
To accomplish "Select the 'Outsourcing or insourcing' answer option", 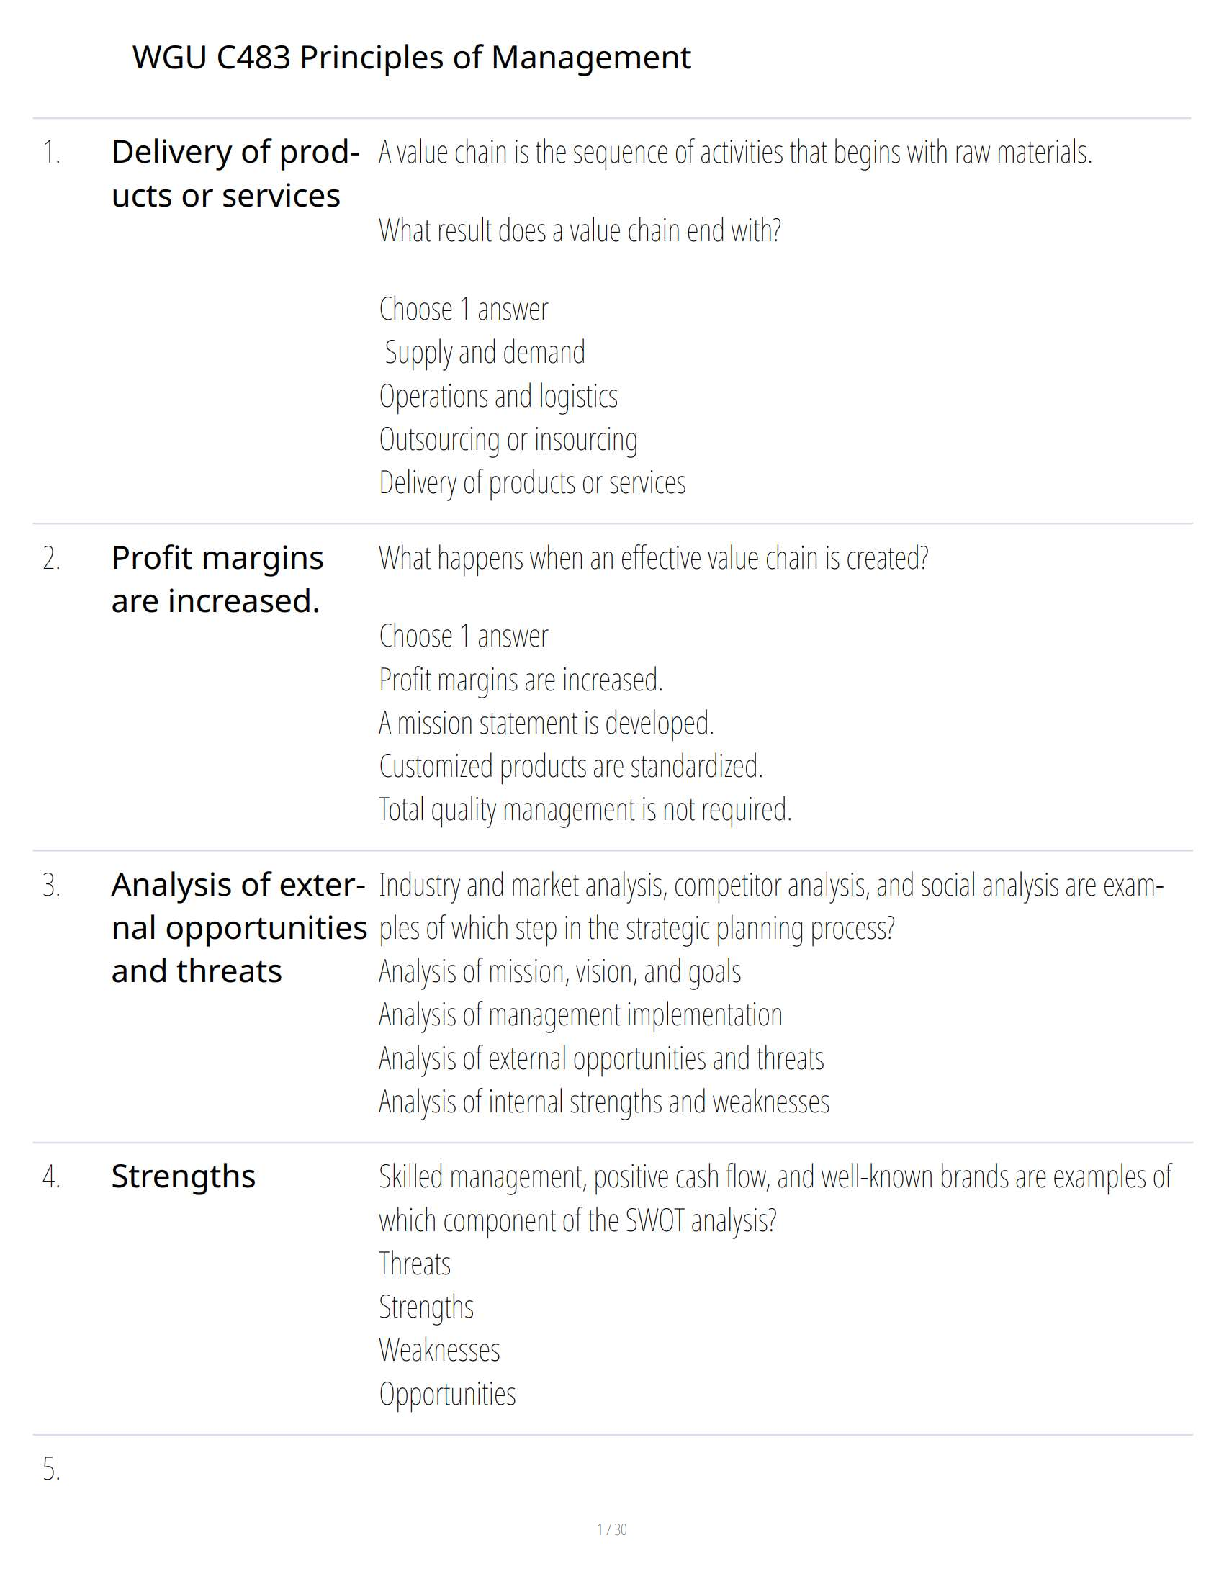I will coord(507,440).
